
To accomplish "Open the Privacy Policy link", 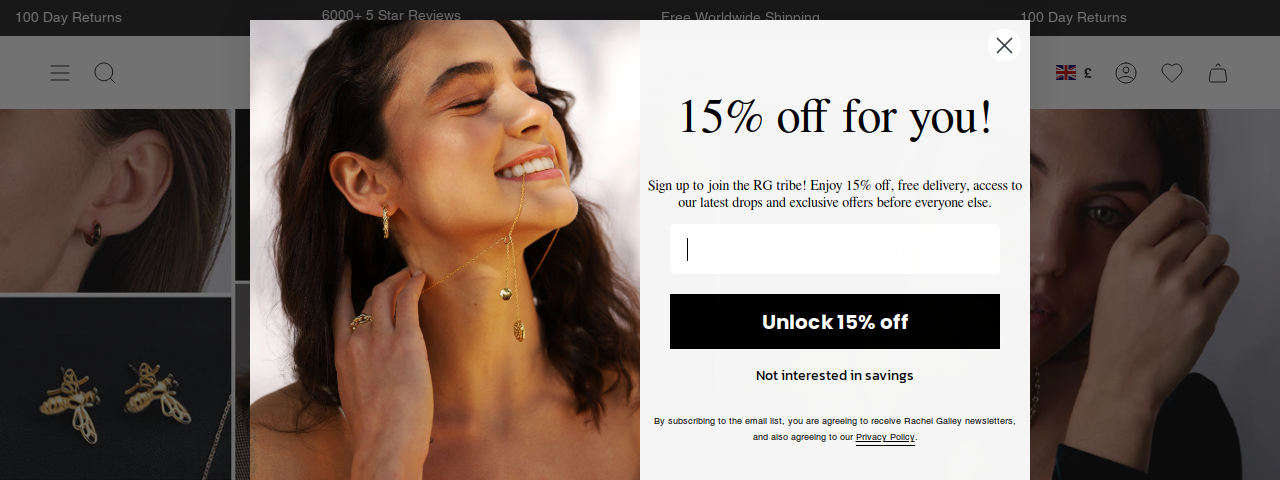I will pyautogui.click(x=885, y=437).
